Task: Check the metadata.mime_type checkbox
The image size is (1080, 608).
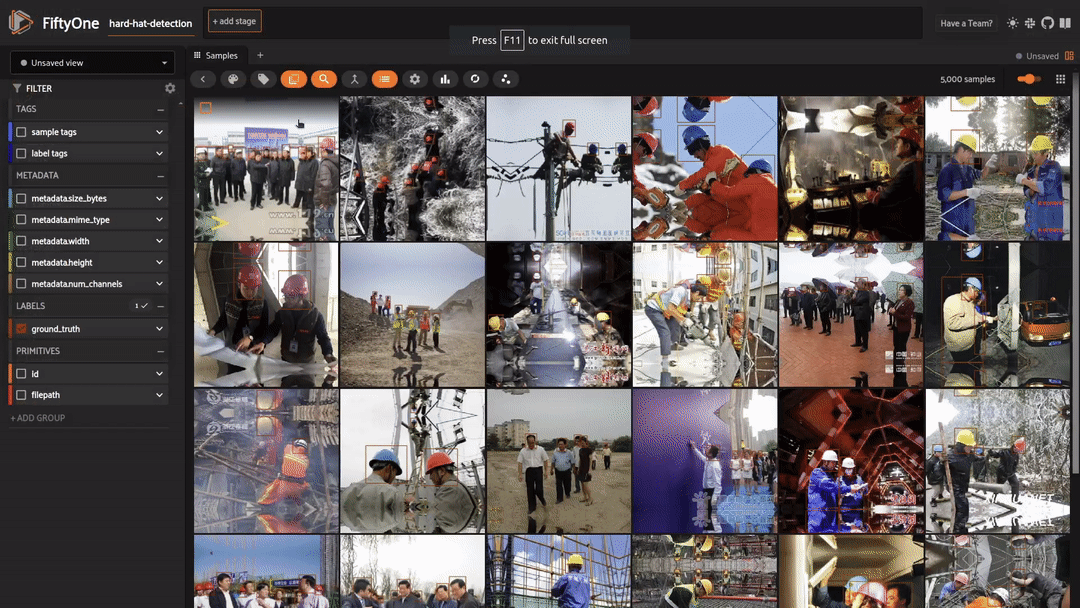Action: click(21, 220)
